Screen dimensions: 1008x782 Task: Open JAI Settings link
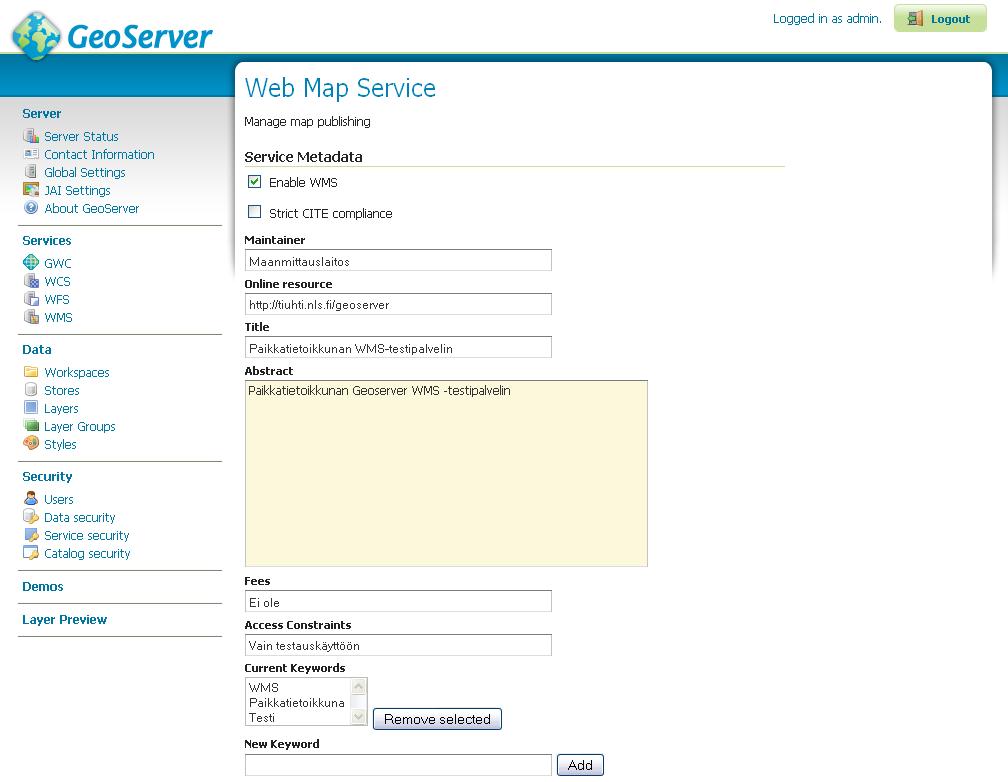coord(77,190)
